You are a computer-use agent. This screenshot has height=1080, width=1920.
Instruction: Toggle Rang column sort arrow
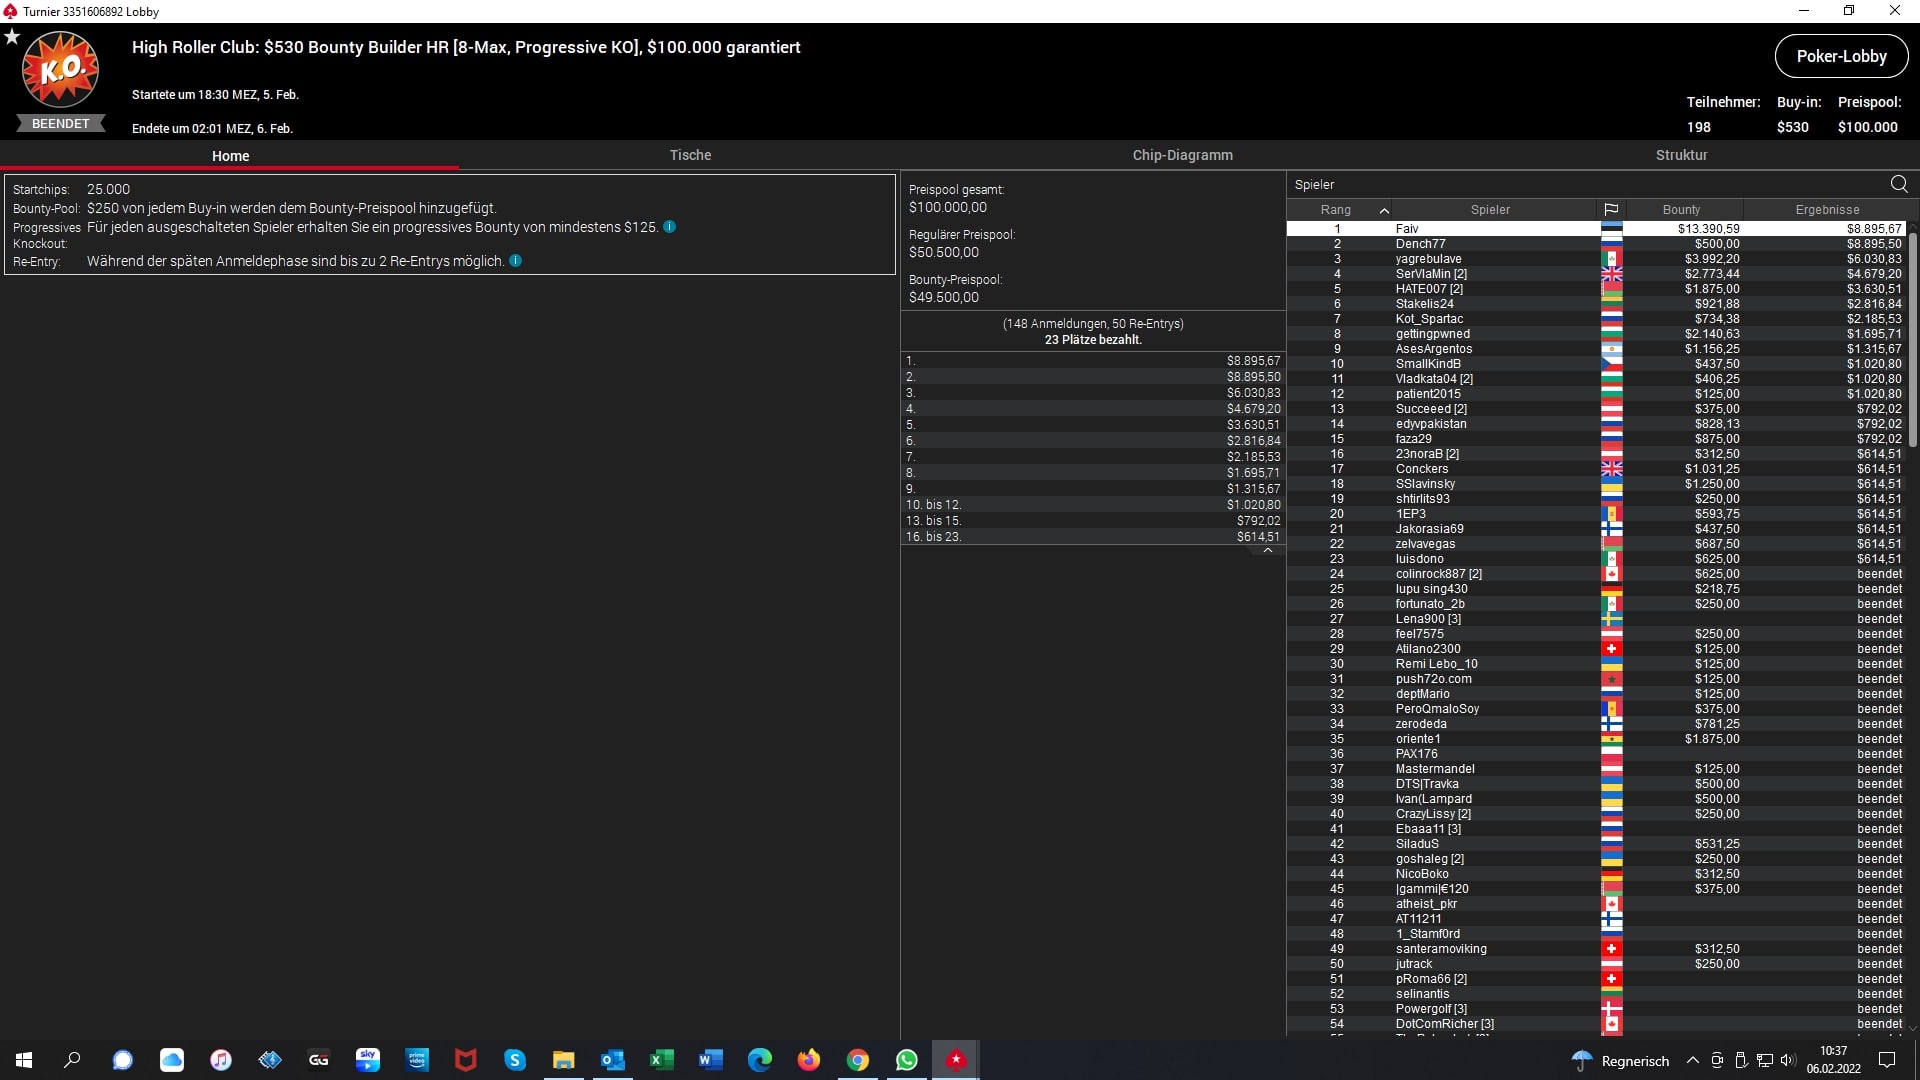coord(1384,210)
